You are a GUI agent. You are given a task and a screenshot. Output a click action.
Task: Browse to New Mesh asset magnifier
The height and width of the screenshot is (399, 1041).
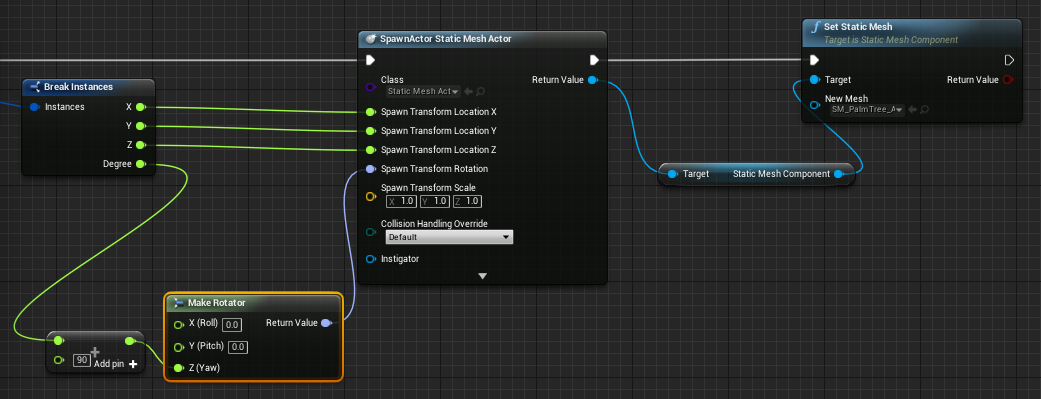click(924, 110)
